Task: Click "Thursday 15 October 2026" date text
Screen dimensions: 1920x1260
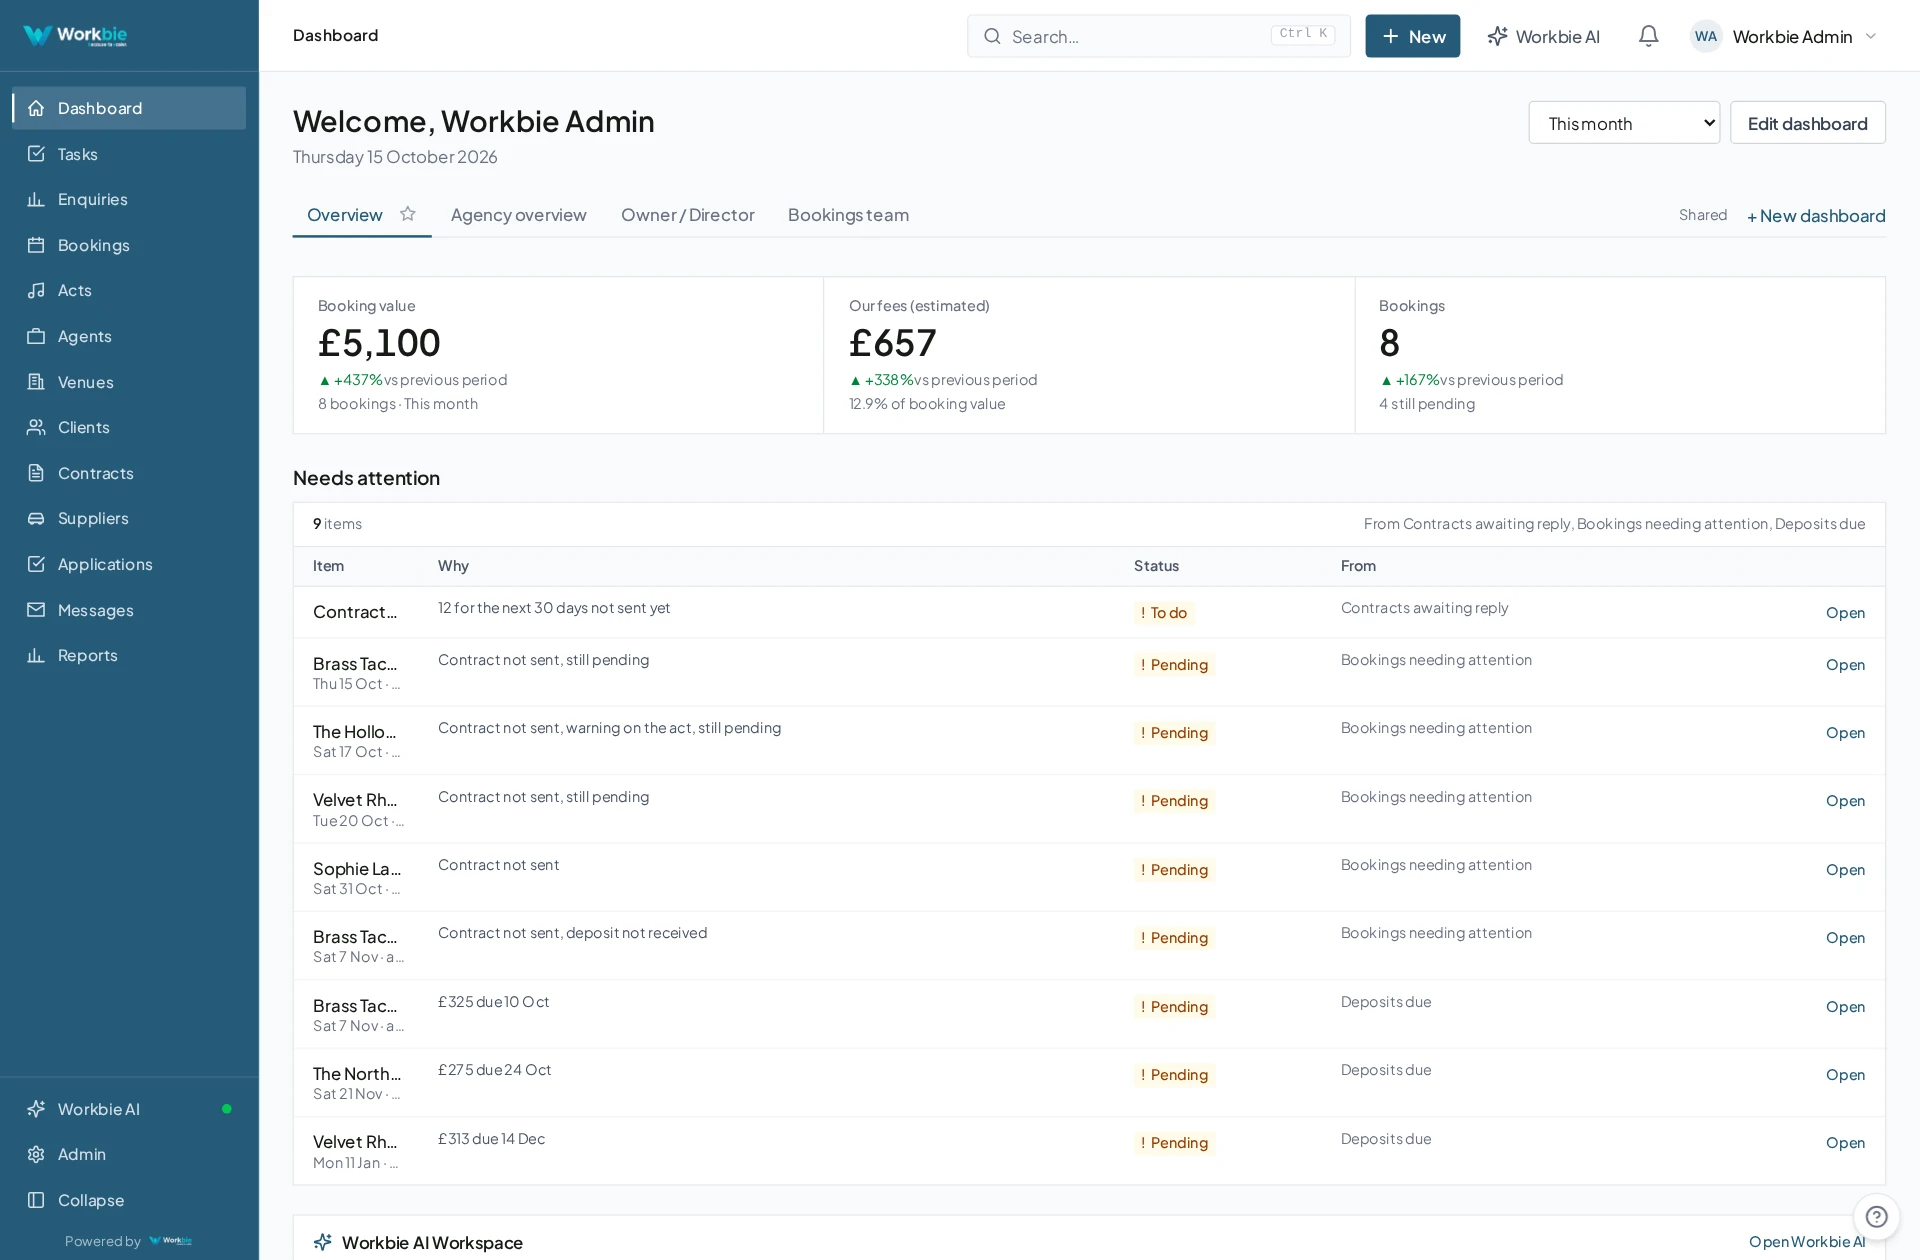Action: (395, 157)
